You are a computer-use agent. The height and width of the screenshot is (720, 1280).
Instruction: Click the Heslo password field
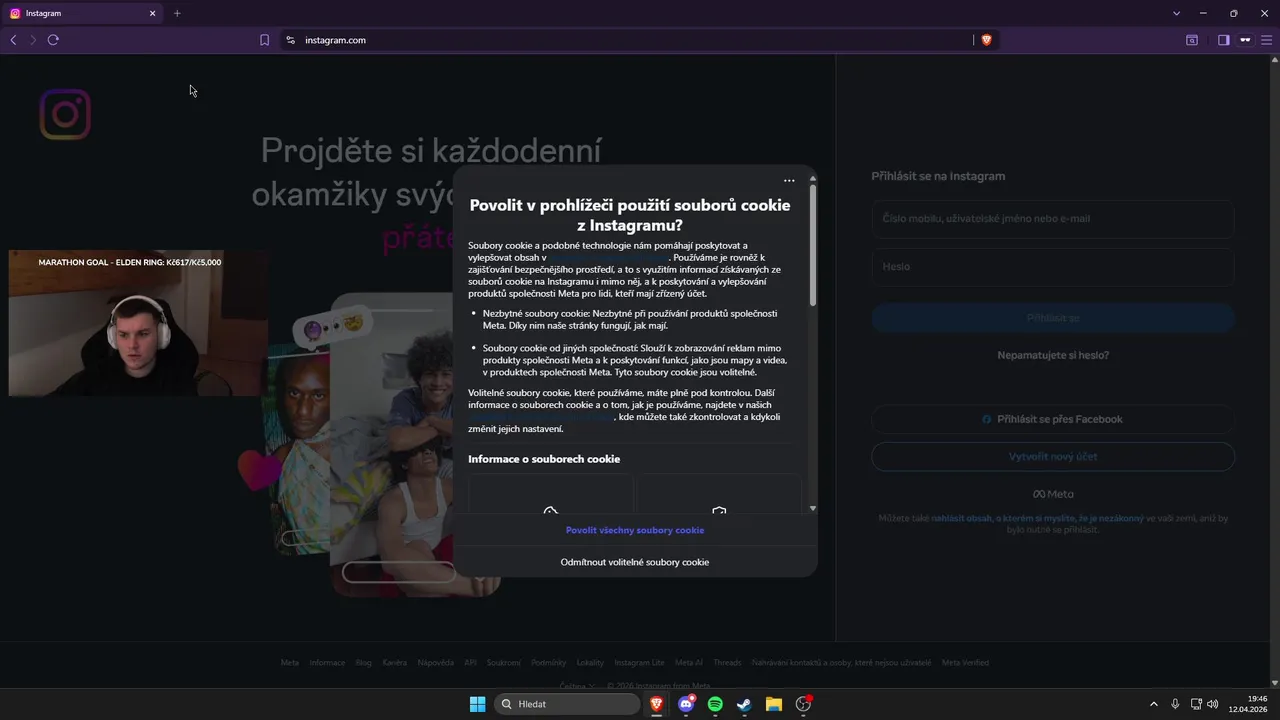(x=1053, y=267)
